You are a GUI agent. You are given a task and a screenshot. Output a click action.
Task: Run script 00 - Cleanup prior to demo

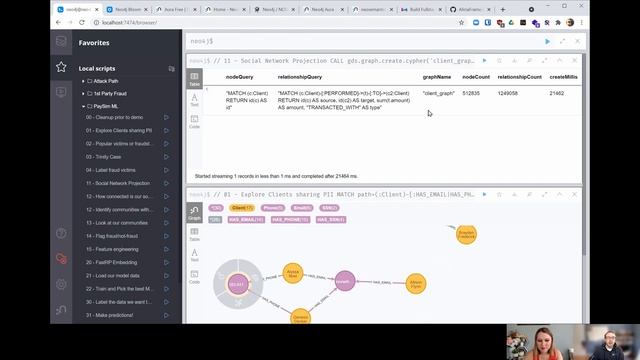click(166, 117)
